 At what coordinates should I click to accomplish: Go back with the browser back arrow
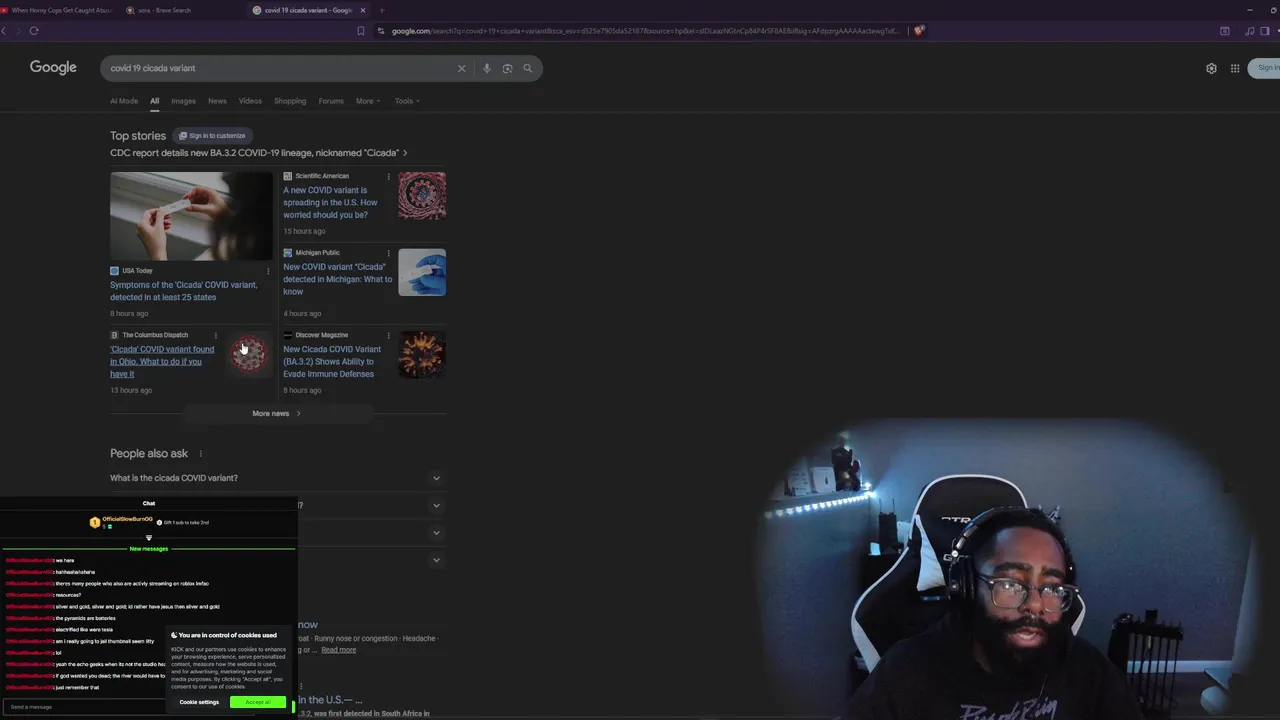(4, 31)
